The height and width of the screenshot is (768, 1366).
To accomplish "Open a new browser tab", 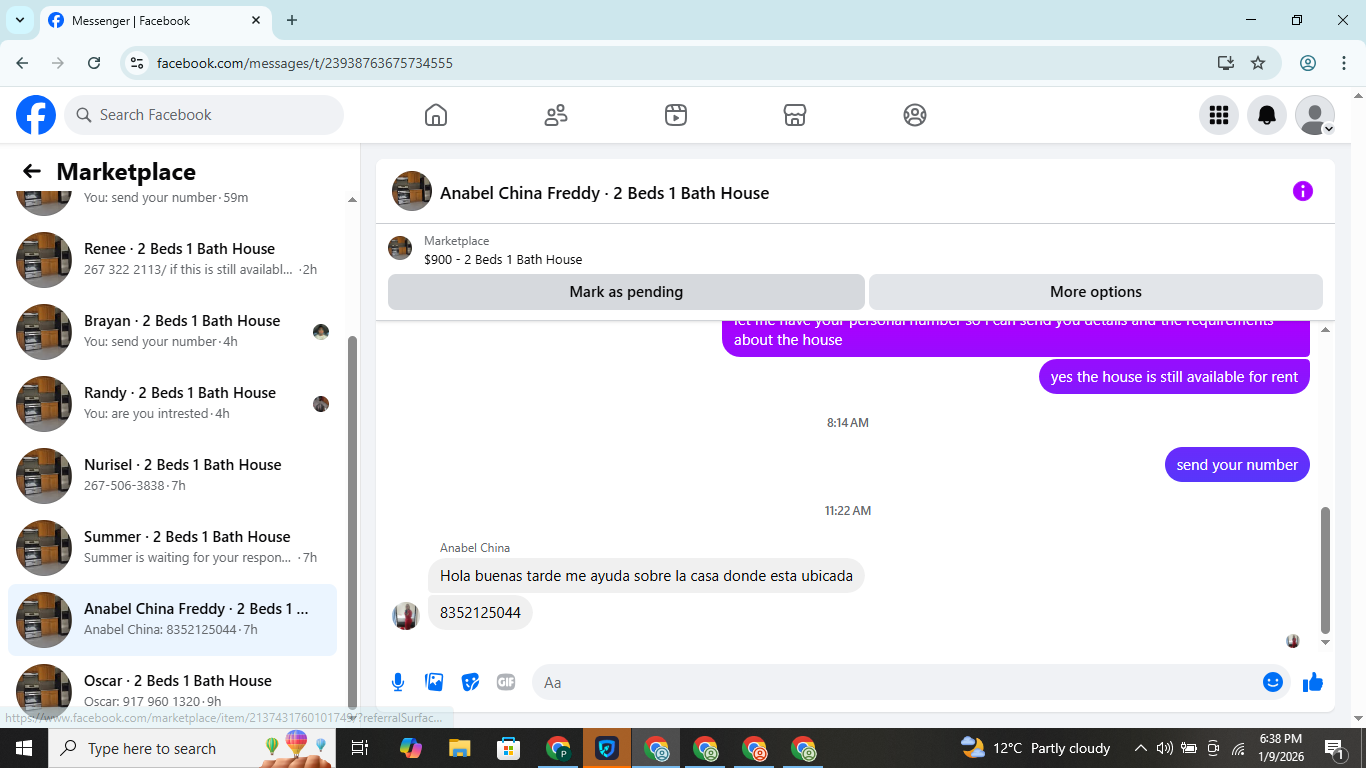I will pos(292,20).
